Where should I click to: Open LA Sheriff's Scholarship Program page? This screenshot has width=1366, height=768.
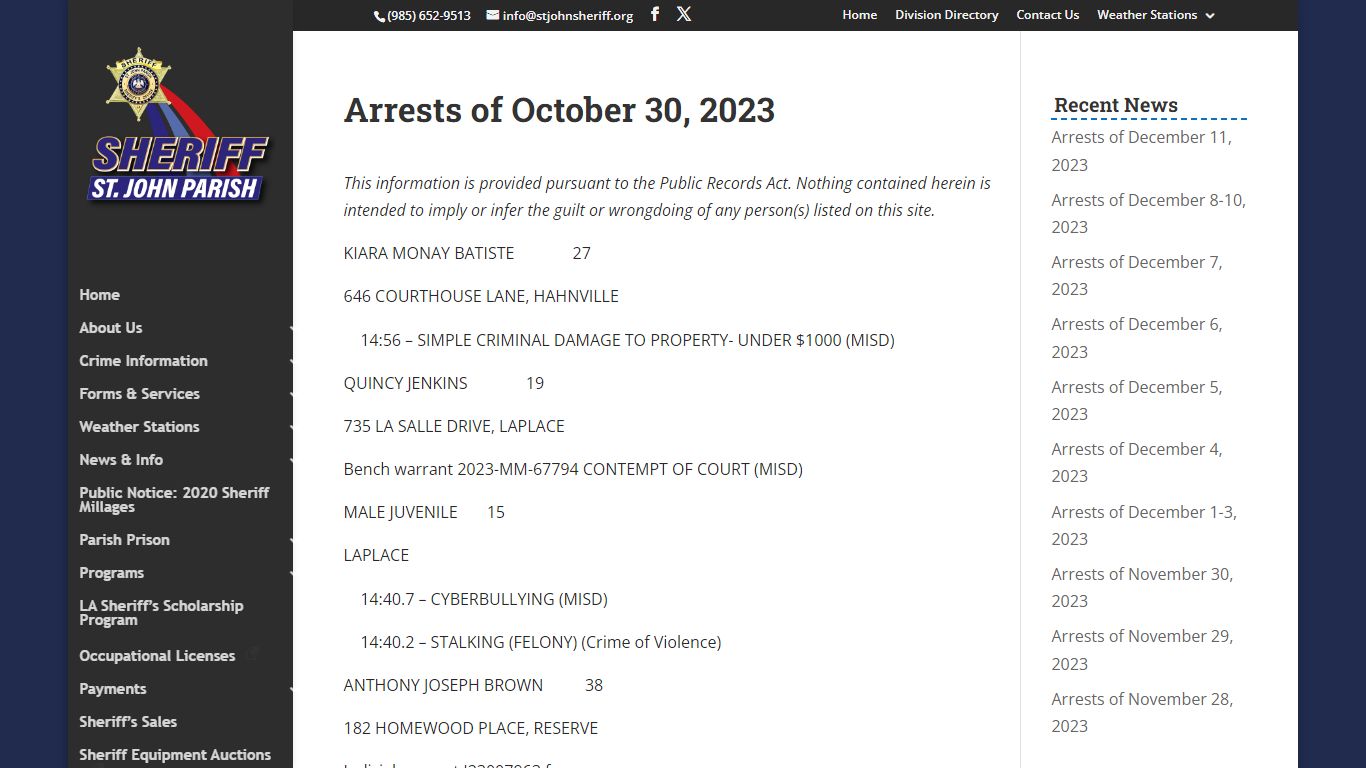click(161, 613)
